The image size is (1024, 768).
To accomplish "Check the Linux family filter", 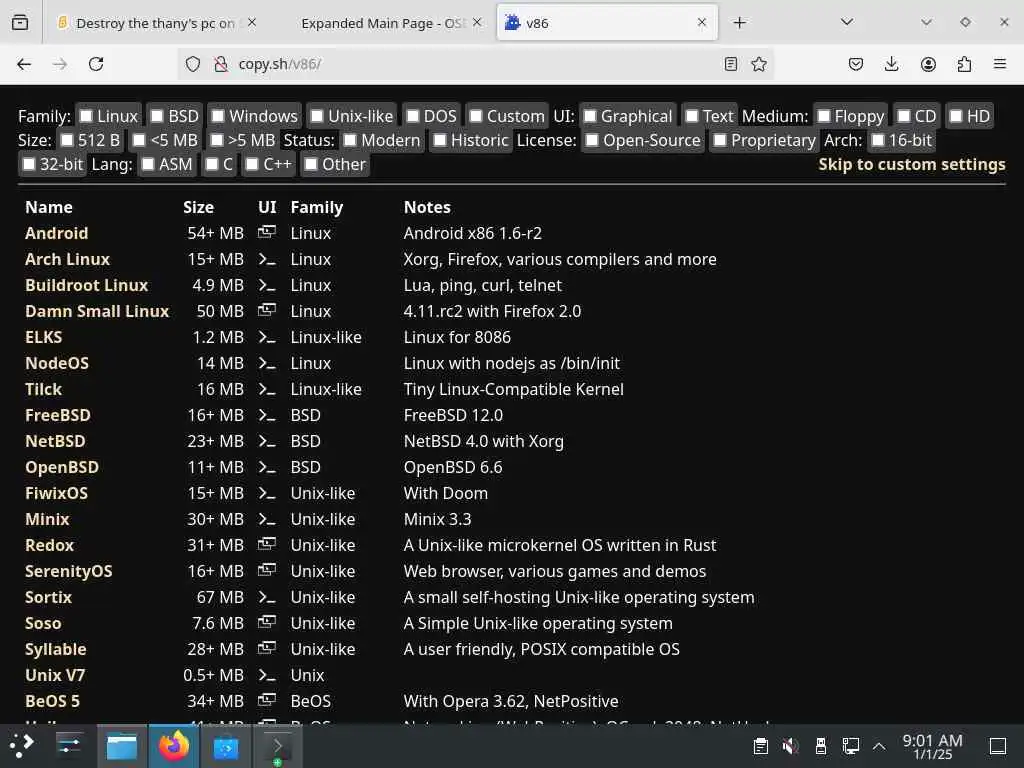I will (x=86, y=116).
